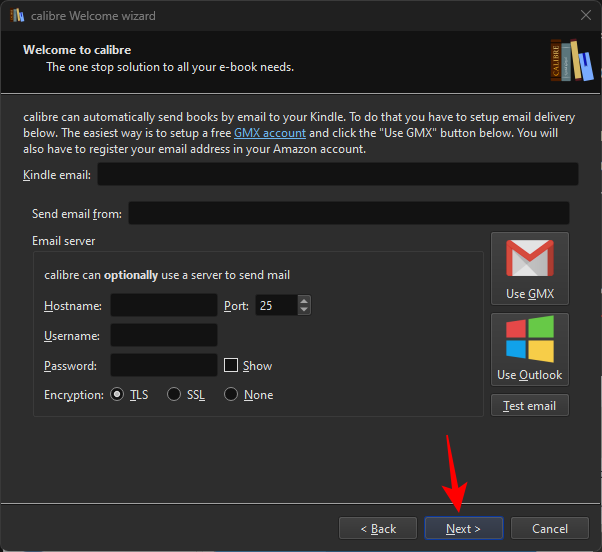Screen dimensions: 602x552
Task: Enable the Show password checkbox
Action: tap(231, 366)
